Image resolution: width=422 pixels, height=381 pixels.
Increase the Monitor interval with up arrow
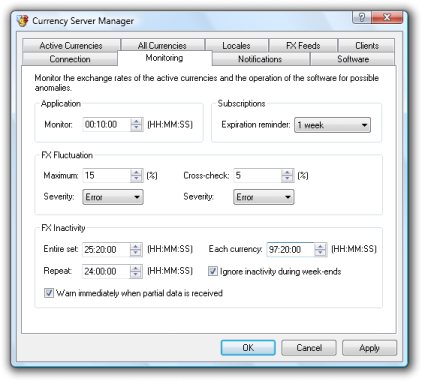[136, 122]
